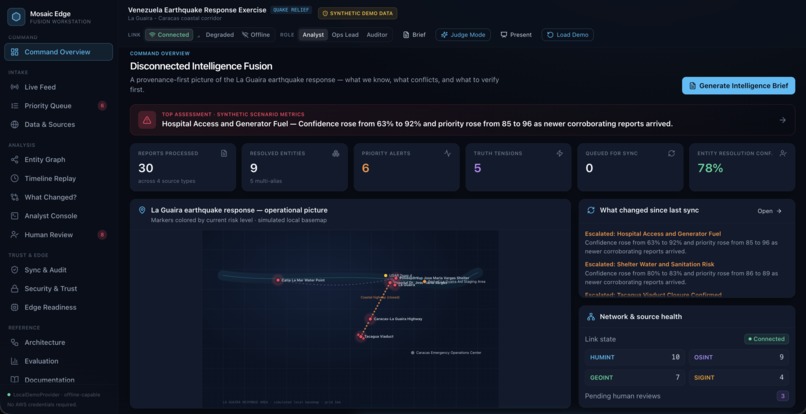Click the Resolved Entities cluster icon
Image resolution: width=806 pixels, height=414 pixels.
[x=336, y=153]
